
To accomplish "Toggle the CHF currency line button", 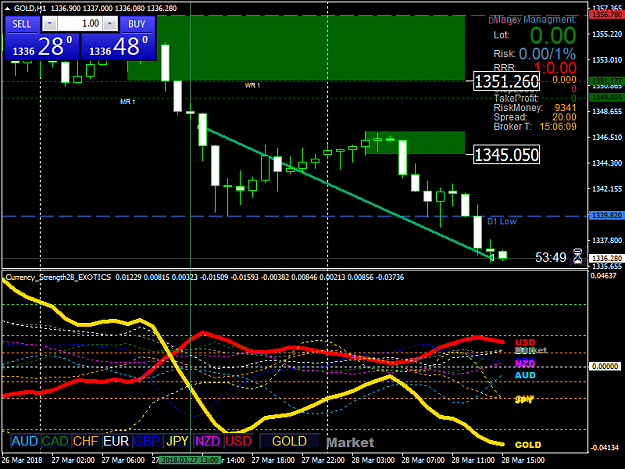I will (86, 441).
